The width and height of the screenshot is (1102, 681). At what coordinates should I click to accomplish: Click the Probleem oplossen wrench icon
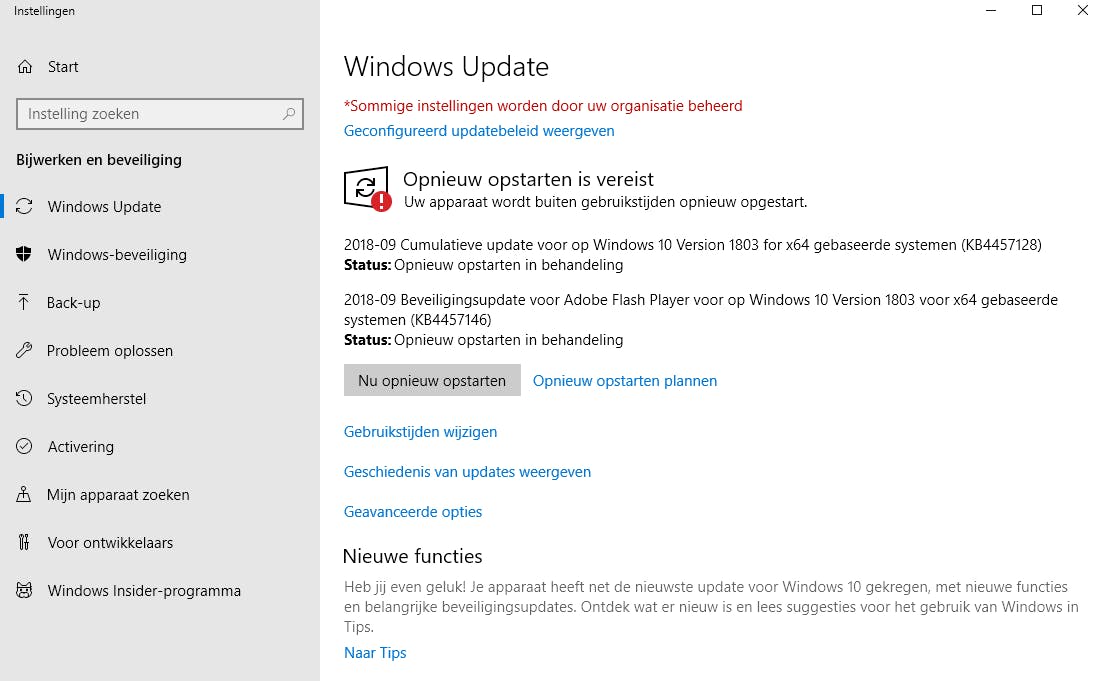[25, 351]
